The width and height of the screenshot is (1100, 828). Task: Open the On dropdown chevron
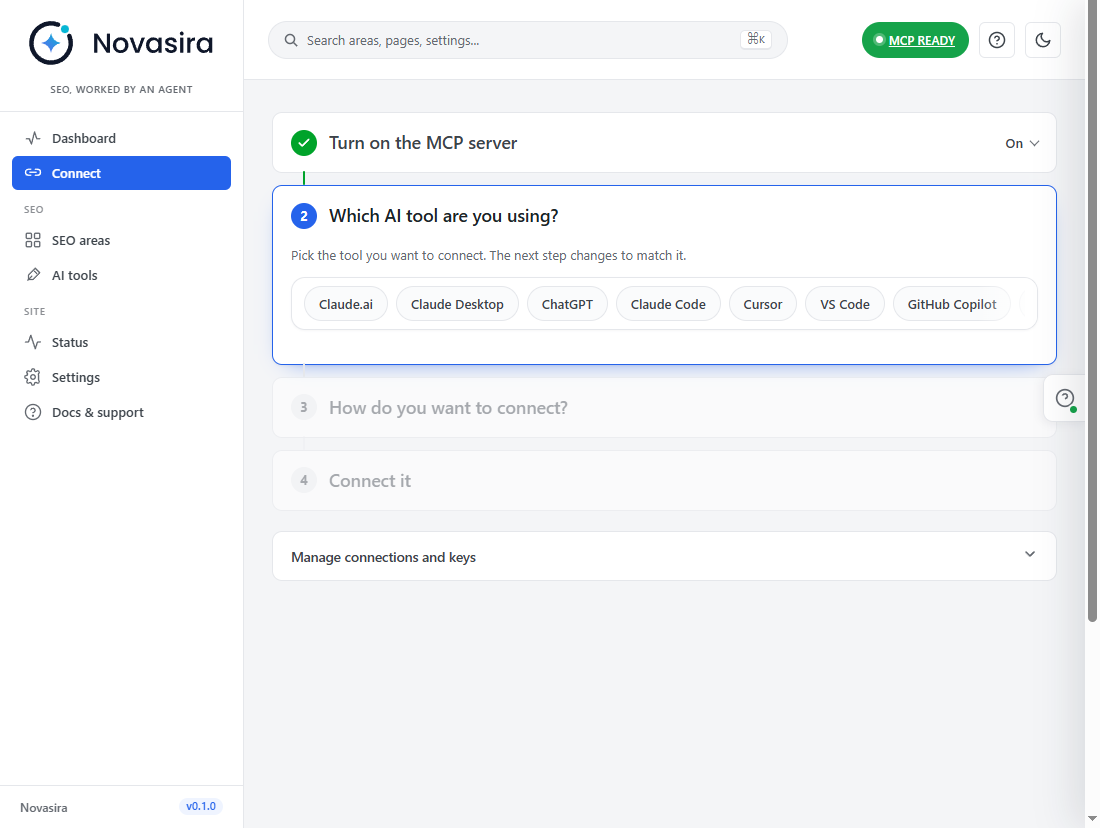[x=1034, y=143]
